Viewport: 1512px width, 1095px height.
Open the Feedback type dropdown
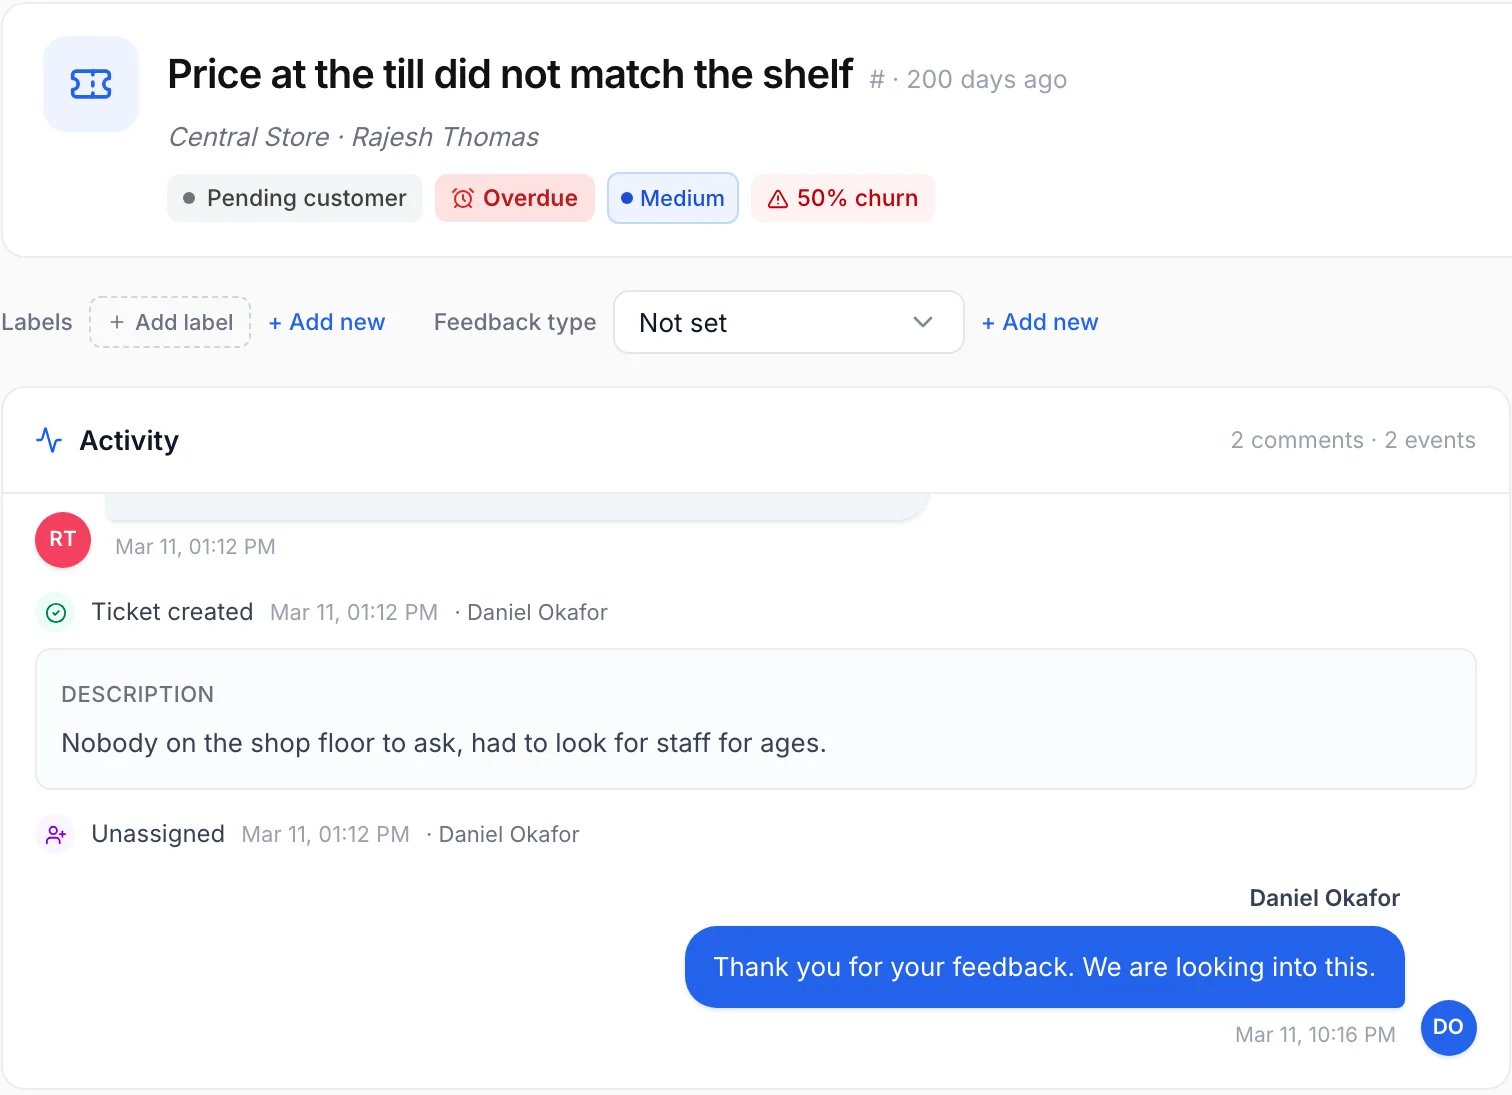click(x=788, y=322)
